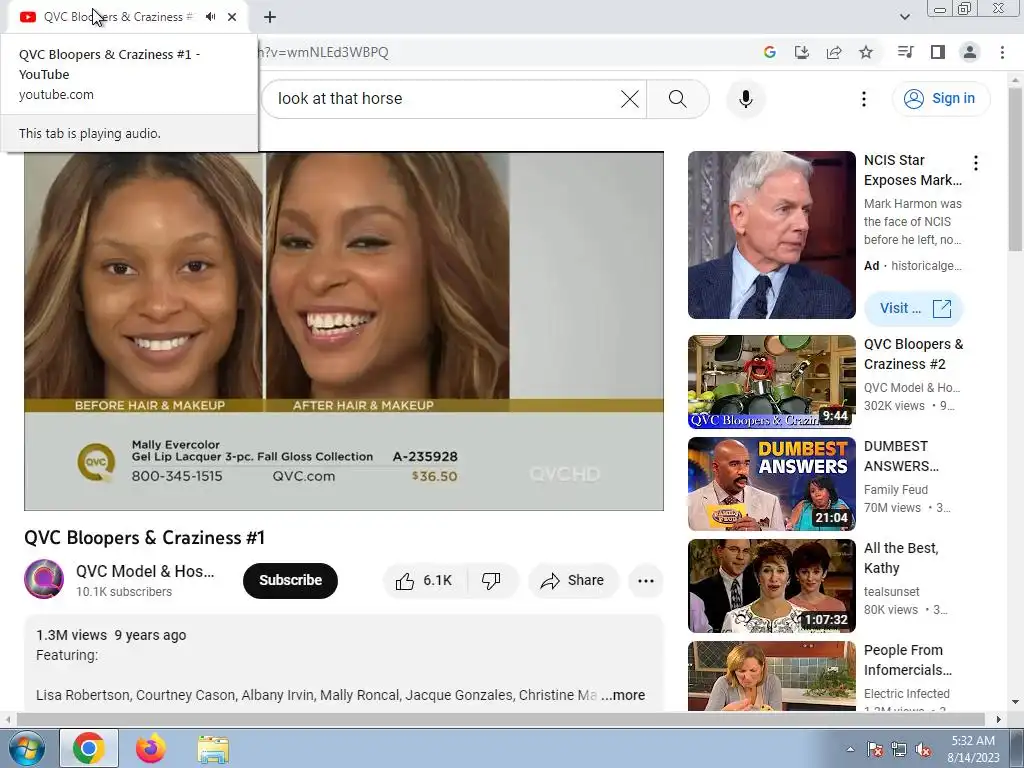
Task: Run search with magnifying glass button
Action: 678,99
